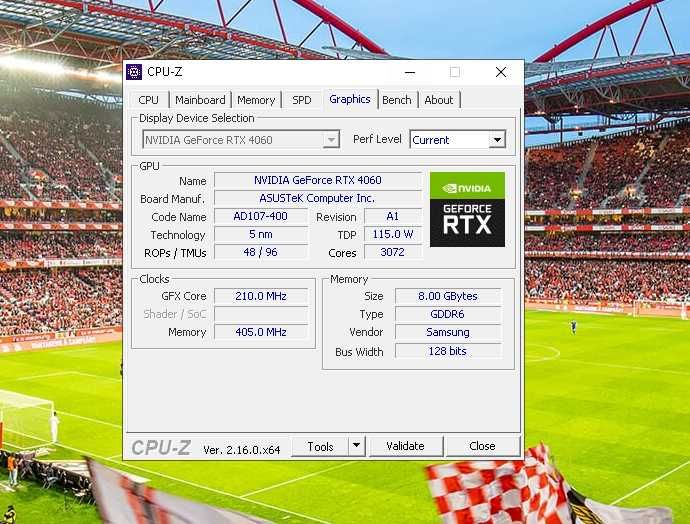Click the Tools button
This screenshot has width=690, height=524.
click(320, 447)
